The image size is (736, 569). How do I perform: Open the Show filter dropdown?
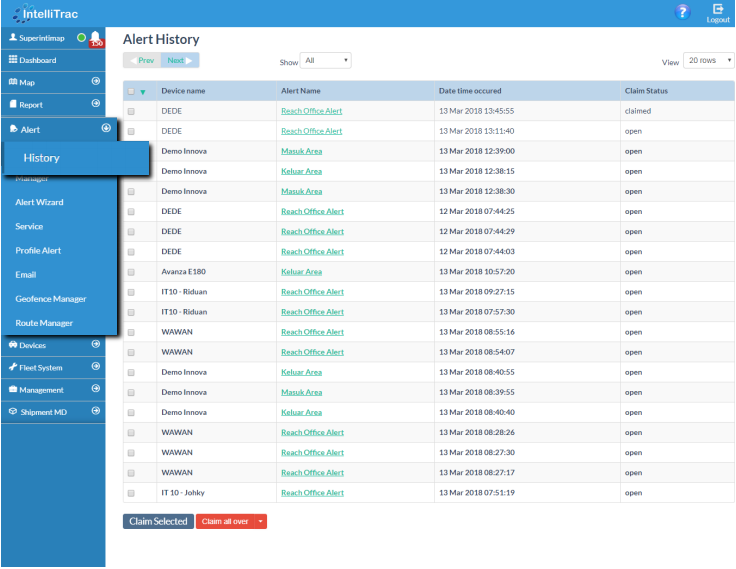point(326,61)
